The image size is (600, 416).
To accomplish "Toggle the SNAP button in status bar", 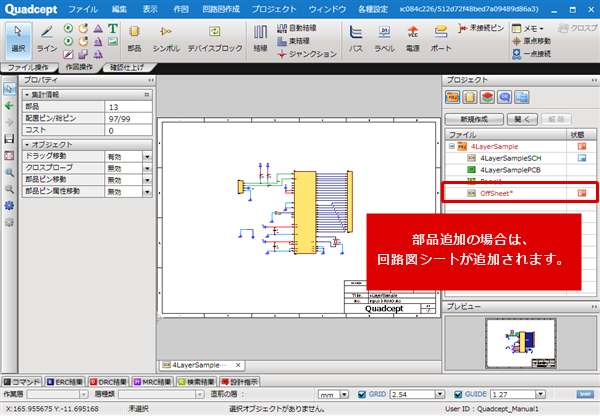I will (585, 394).
